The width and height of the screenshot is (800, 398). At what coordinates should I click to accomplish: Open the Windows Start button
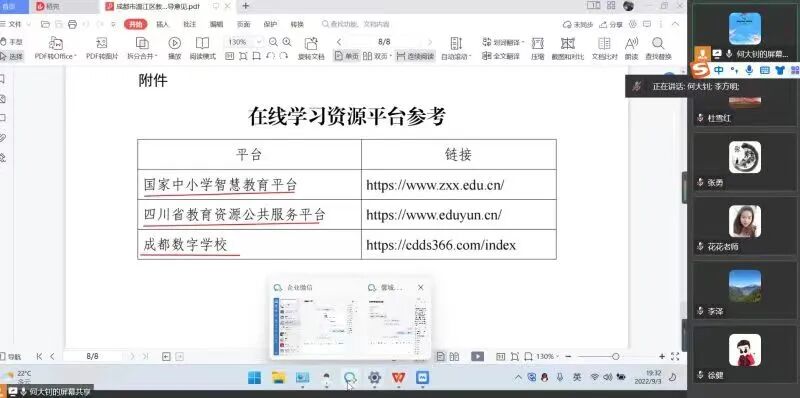(x=254, y=378)
